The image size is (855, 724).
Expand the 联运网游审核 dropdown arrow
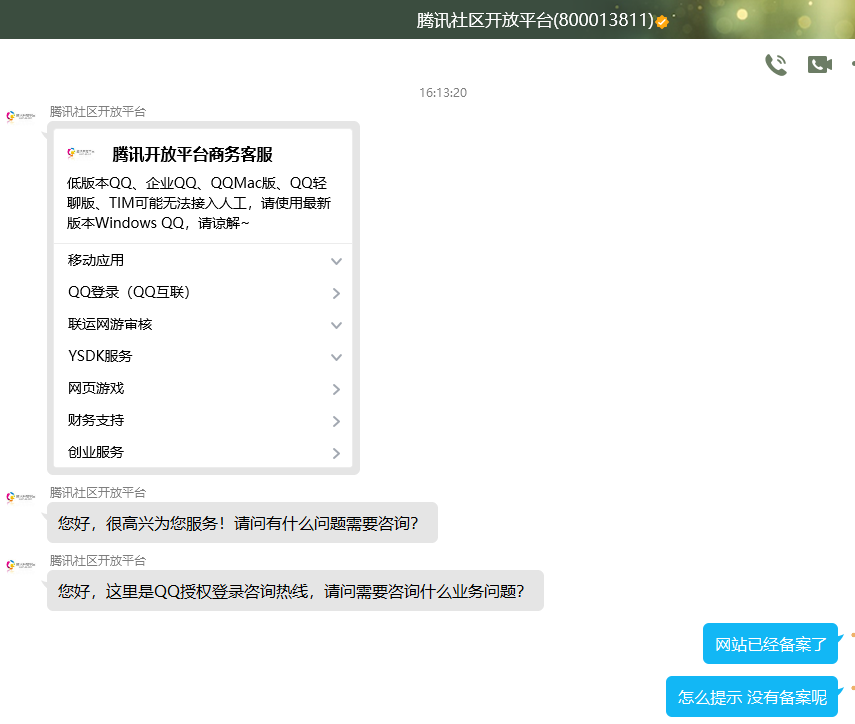(336, 325)
